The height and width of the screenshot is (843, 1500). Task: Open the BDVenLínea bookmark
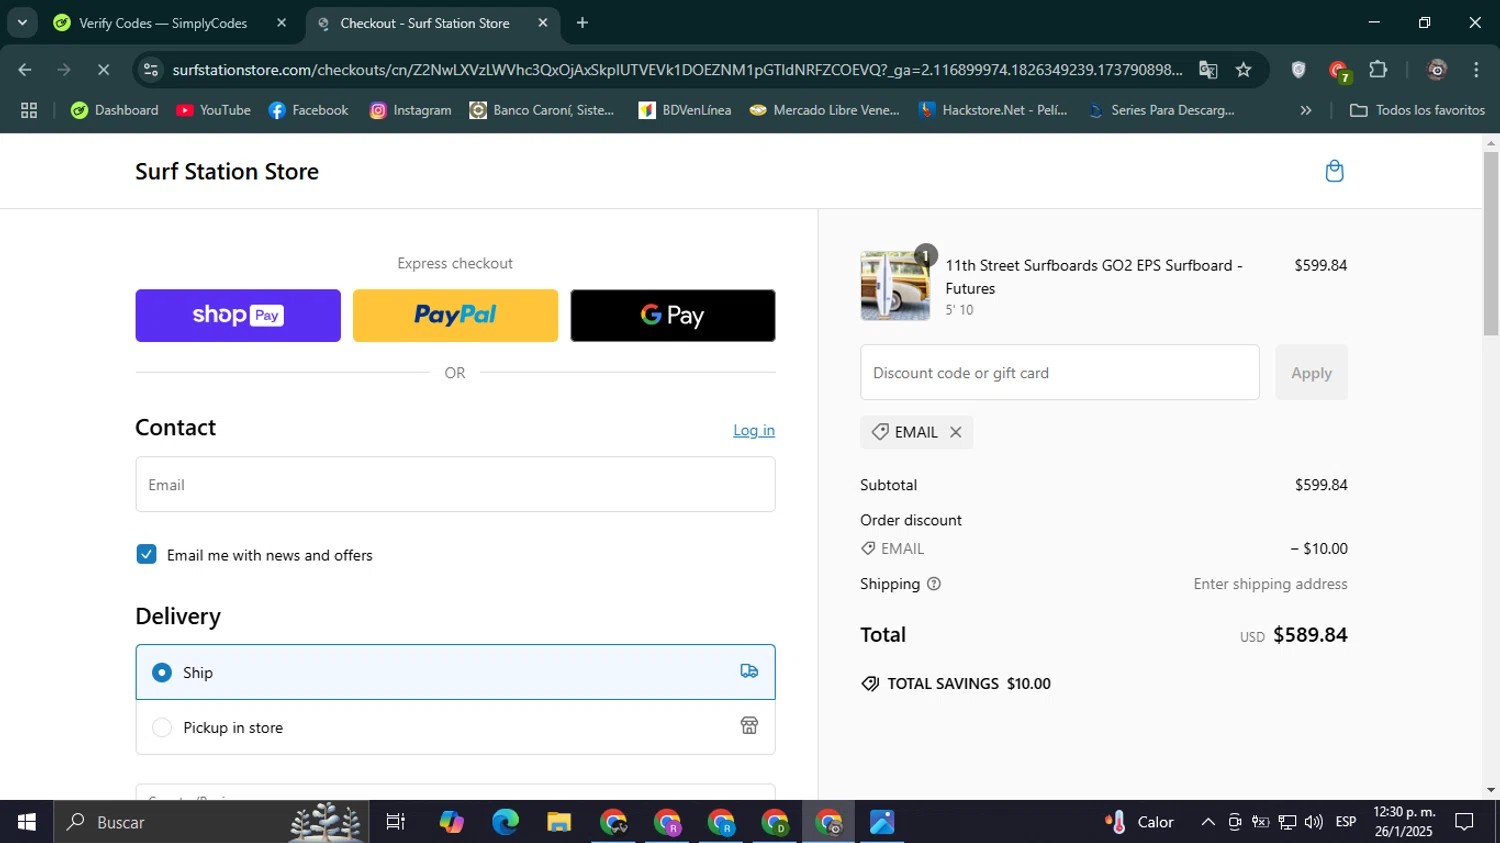685,110
